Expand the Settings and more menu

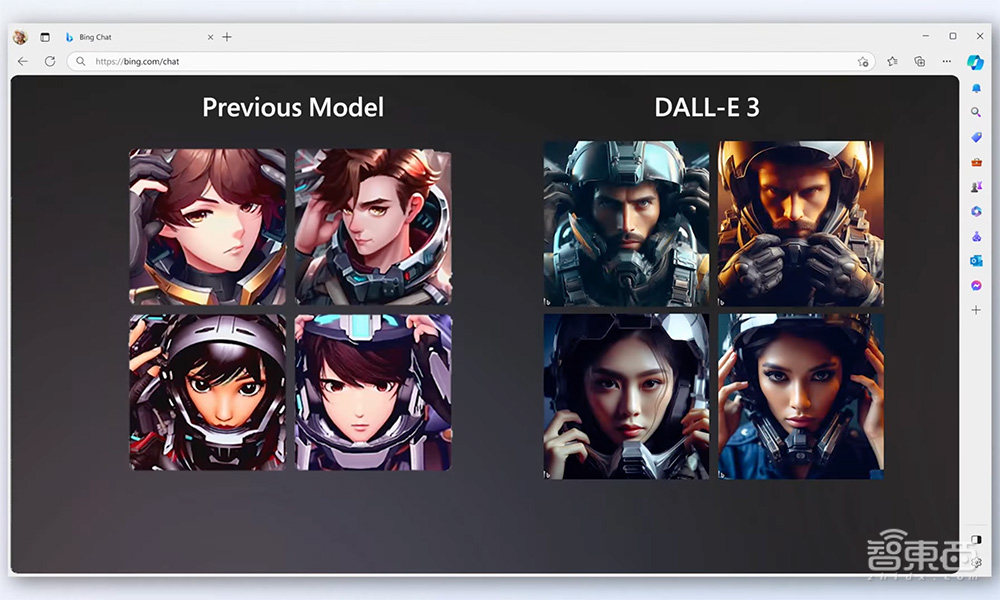pos(946,61)
